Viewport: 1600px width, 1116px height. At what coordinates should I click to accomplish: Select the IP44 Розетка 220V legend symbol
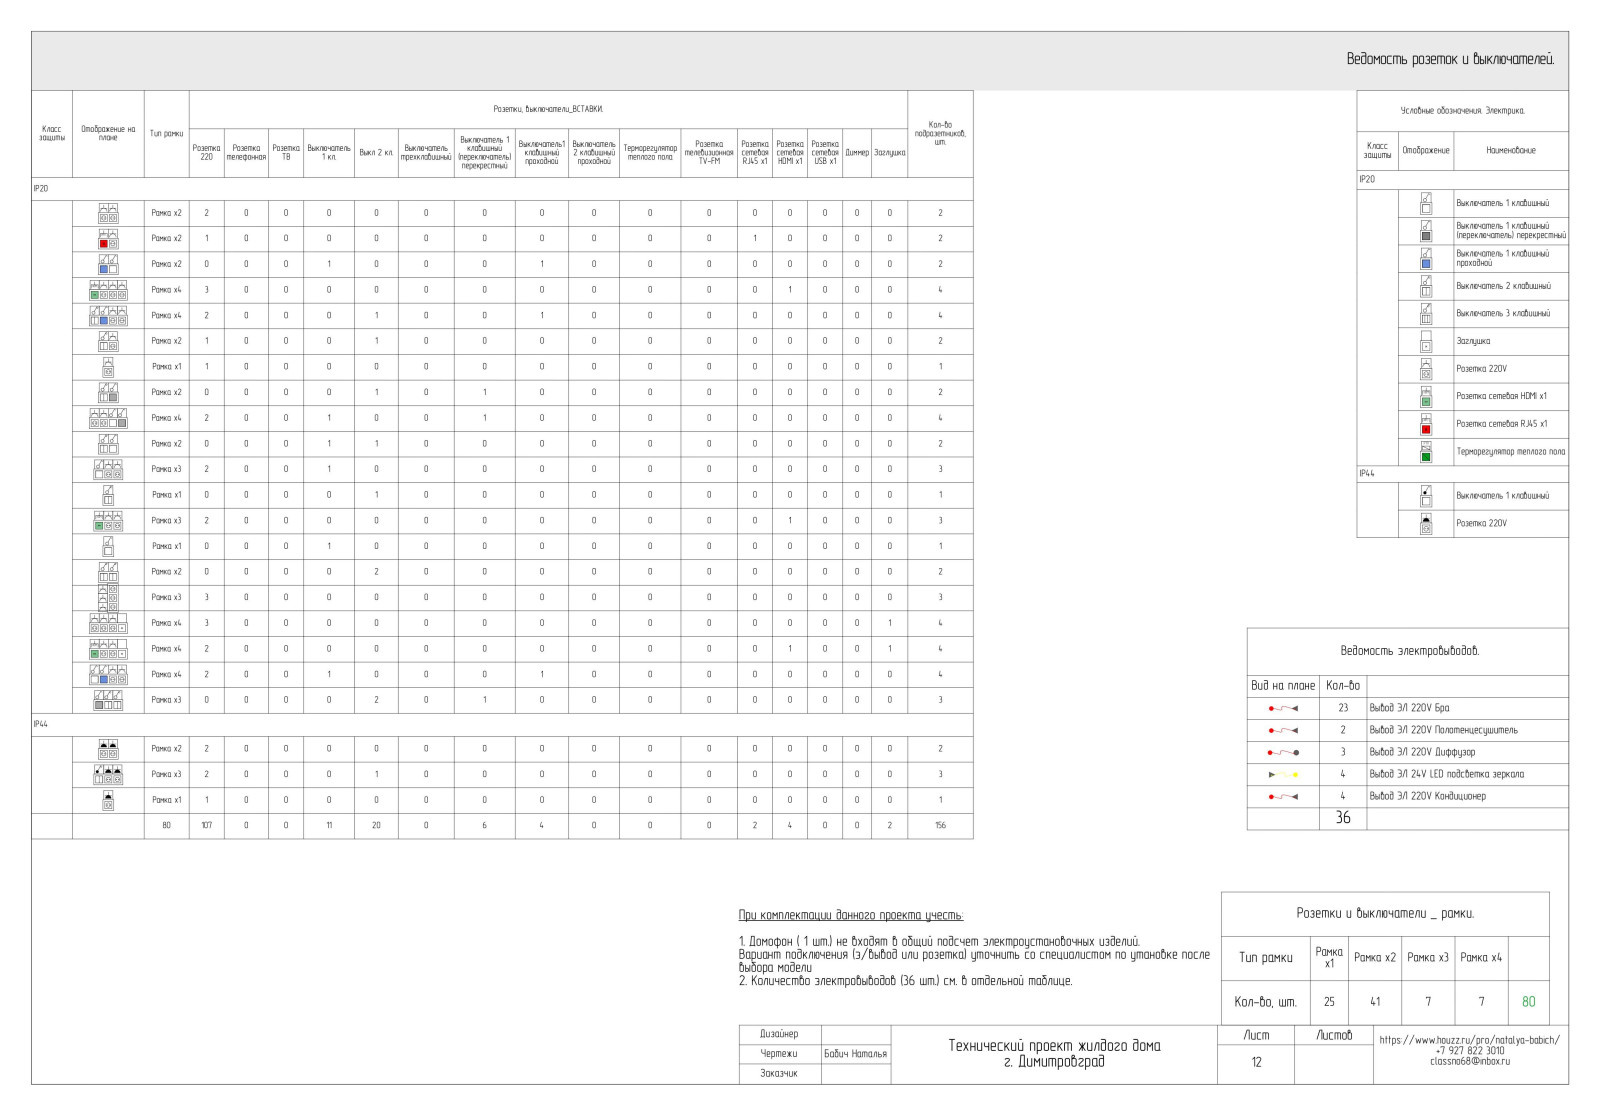[x=1426, y=524]
